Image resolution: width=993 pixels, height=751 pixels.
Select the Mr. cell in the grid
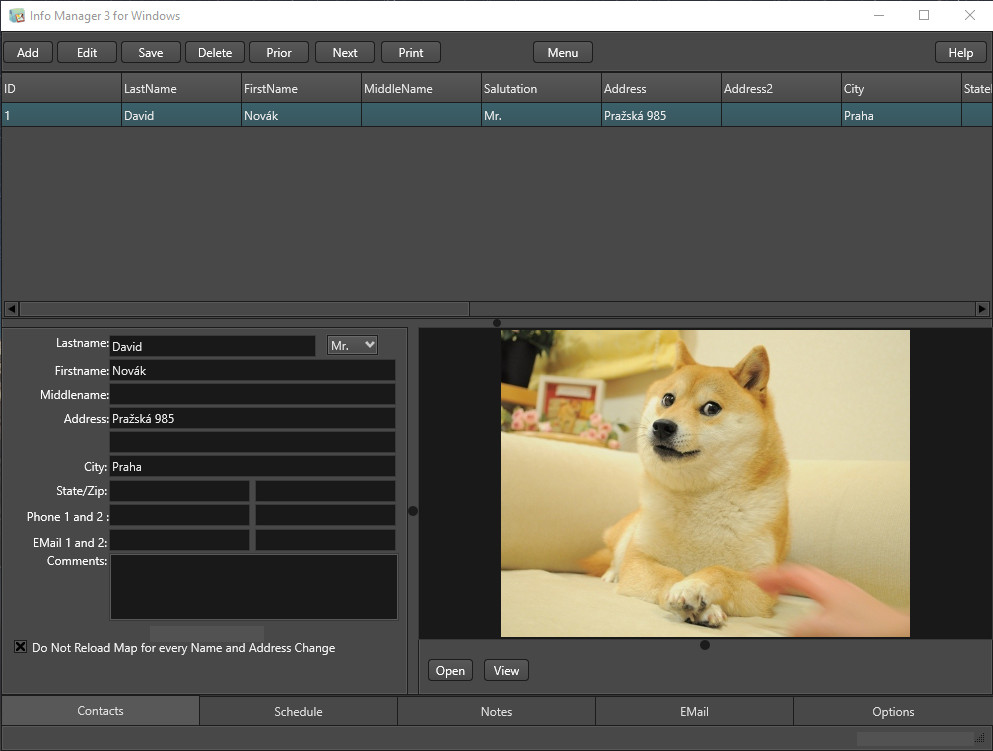click(x=541, y=115)
